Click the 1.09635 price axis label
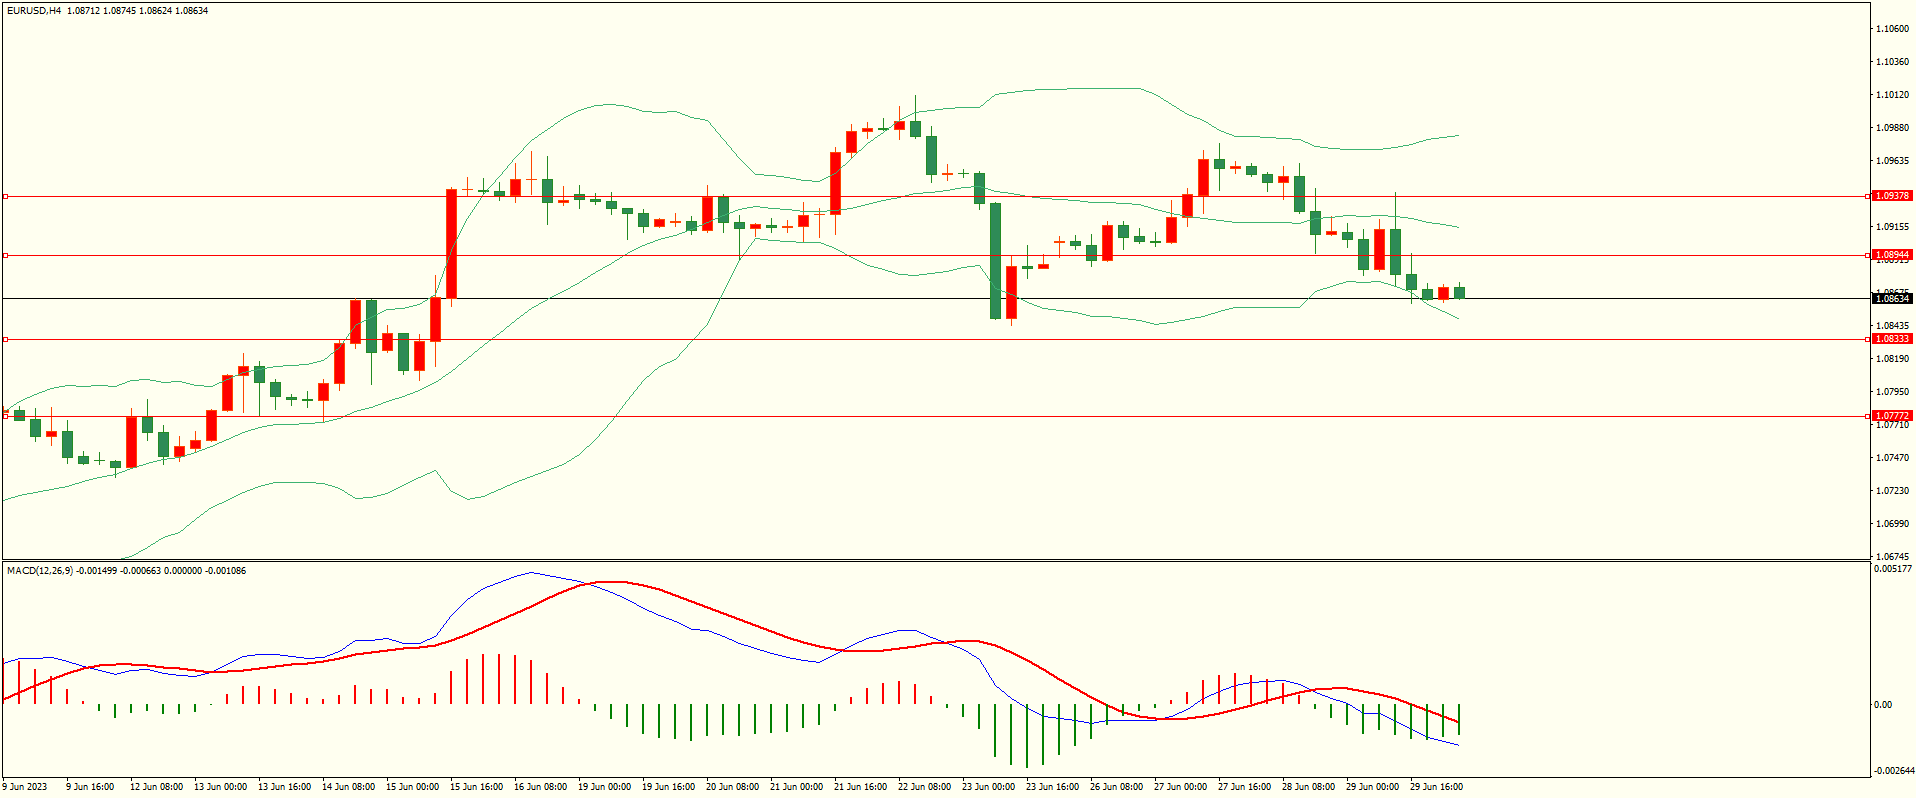This screenshot has height=798, width=1916. (x=1892, y=161)
